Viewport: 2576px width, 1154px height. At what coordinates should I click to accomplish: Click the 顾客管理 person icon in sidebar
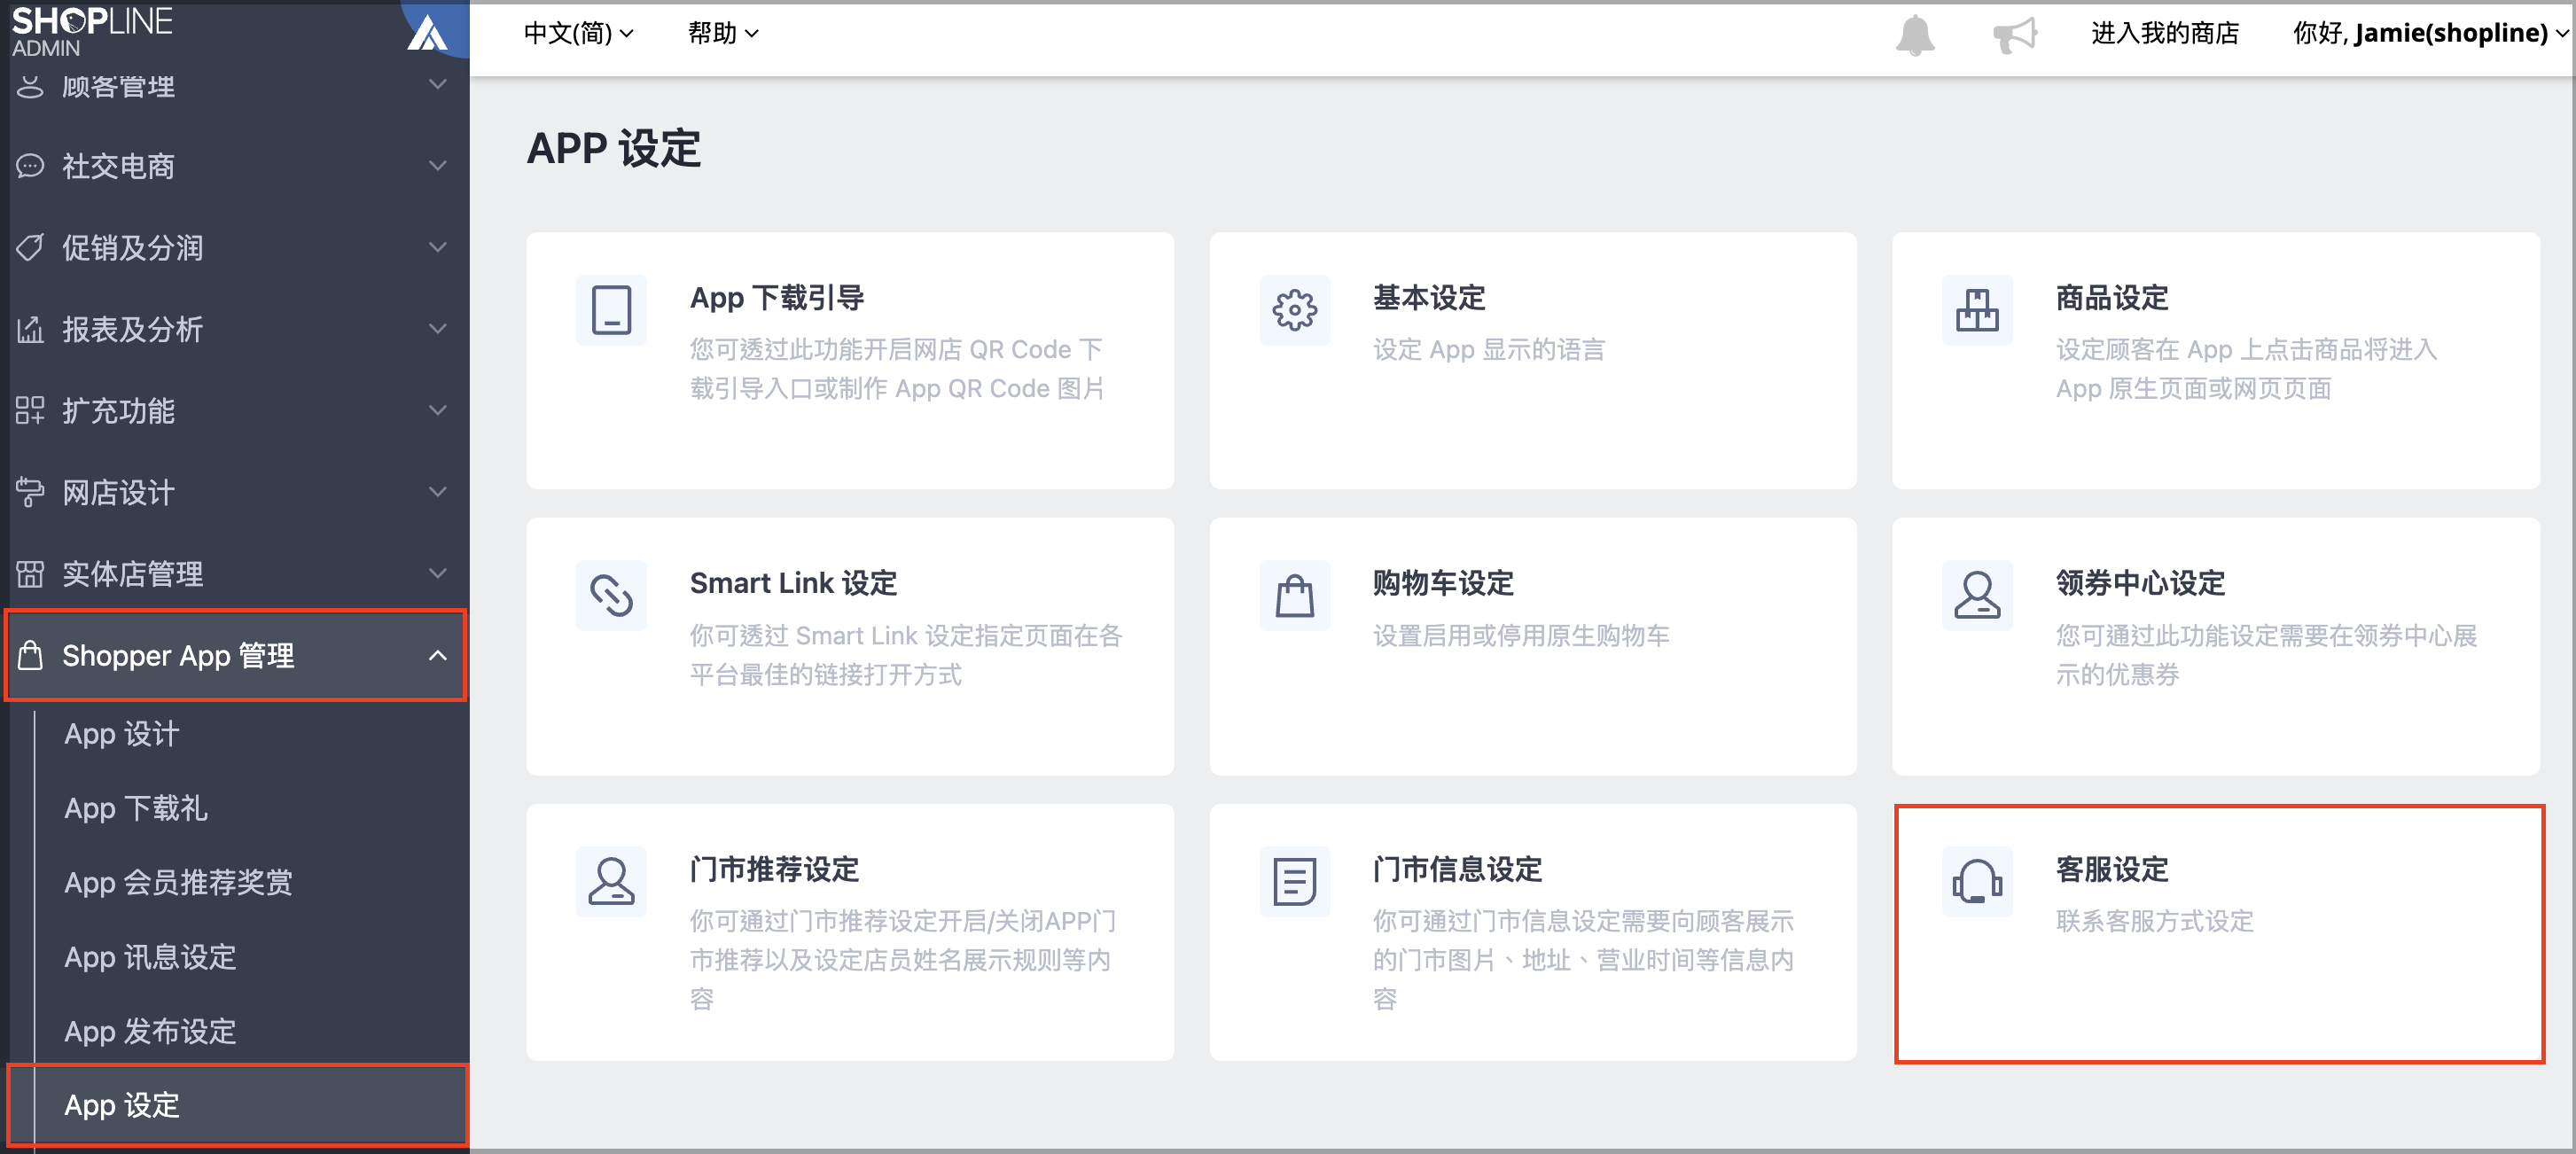30,86
